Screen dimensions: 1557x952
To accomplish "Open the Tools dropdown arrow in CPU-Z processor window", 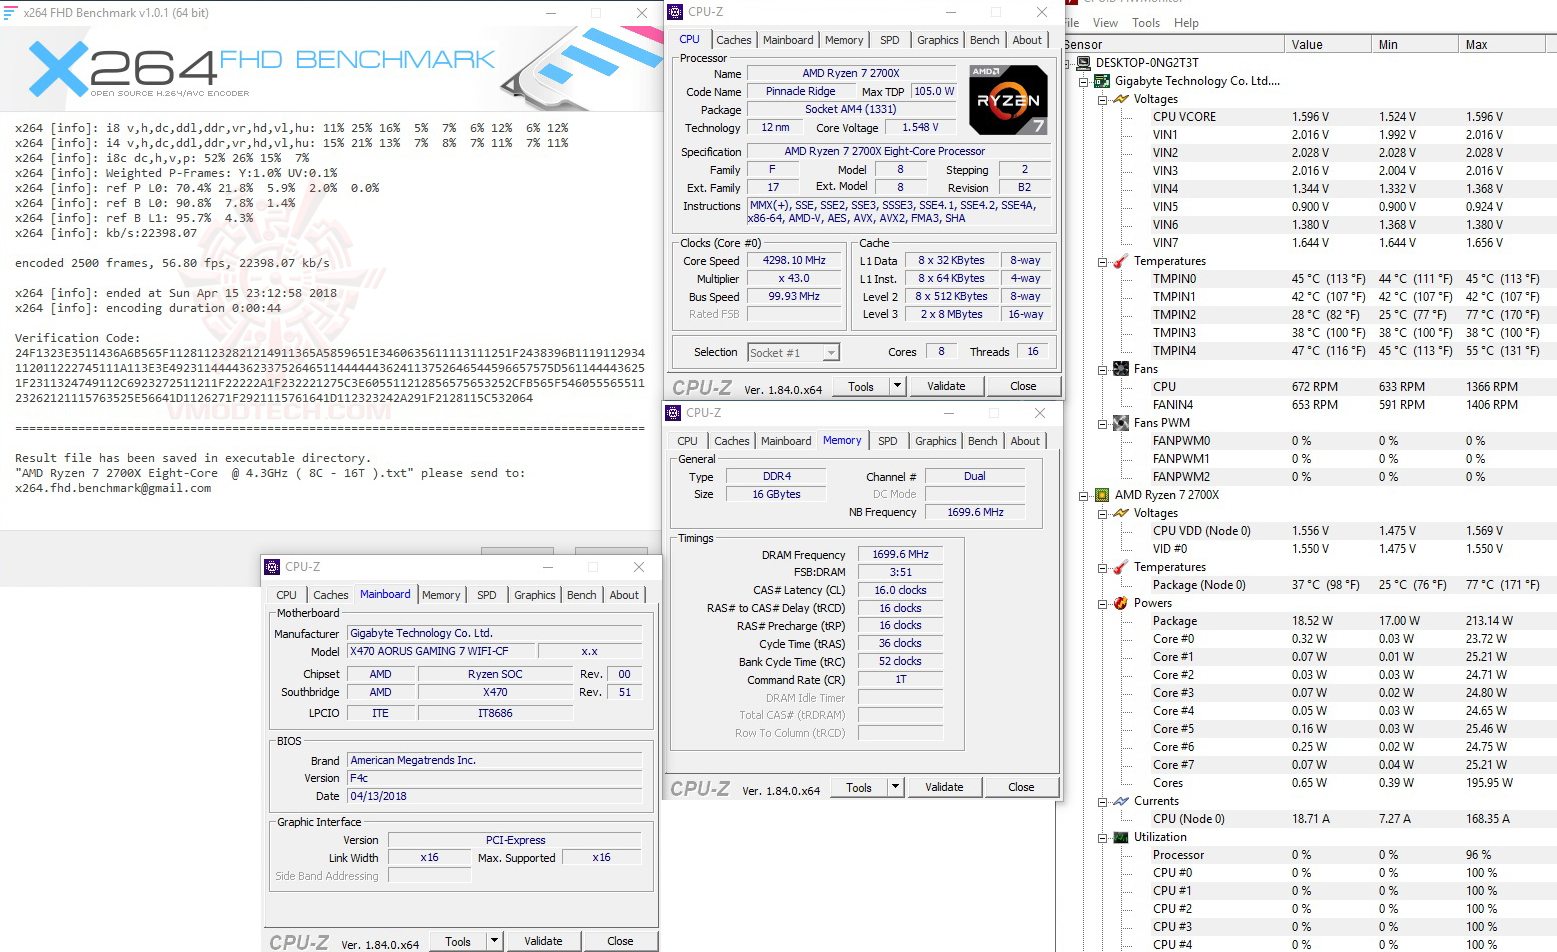I will tap(897, 386).
